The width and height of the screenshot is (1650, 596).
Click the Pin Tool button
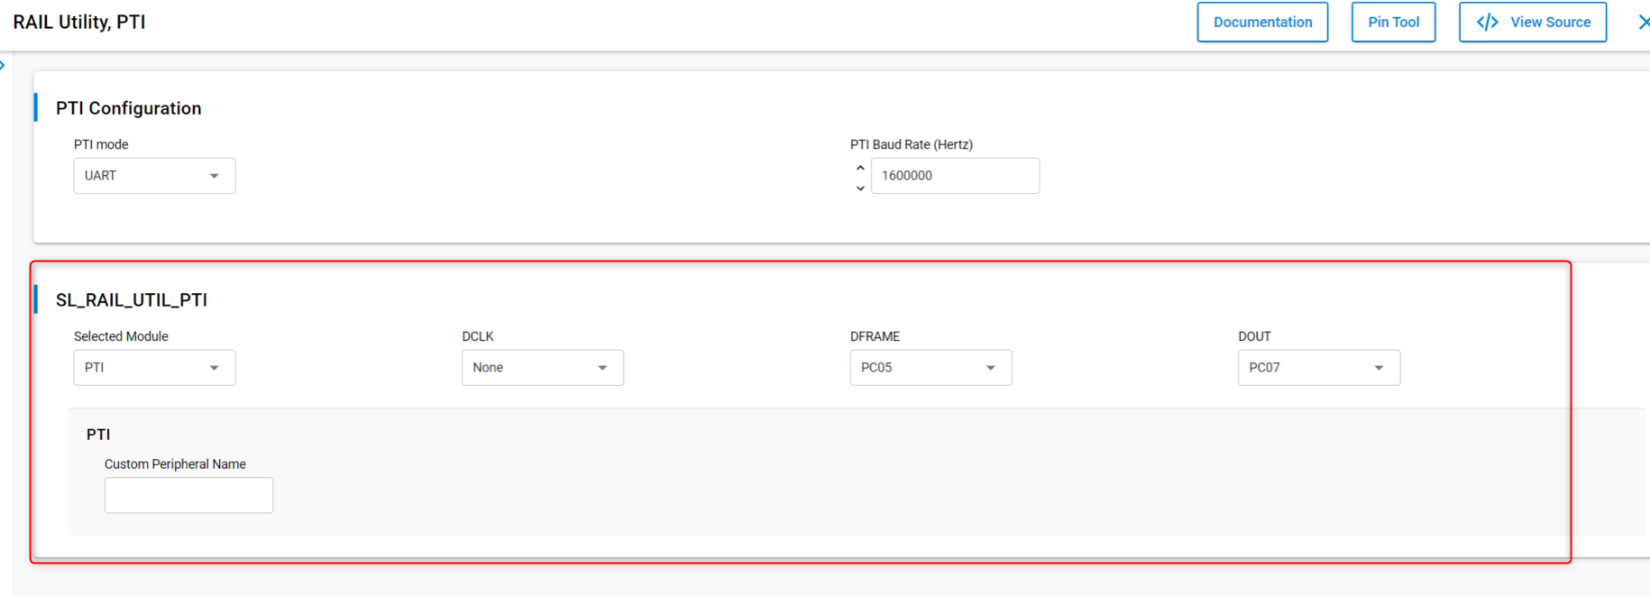click(1393, 22)
